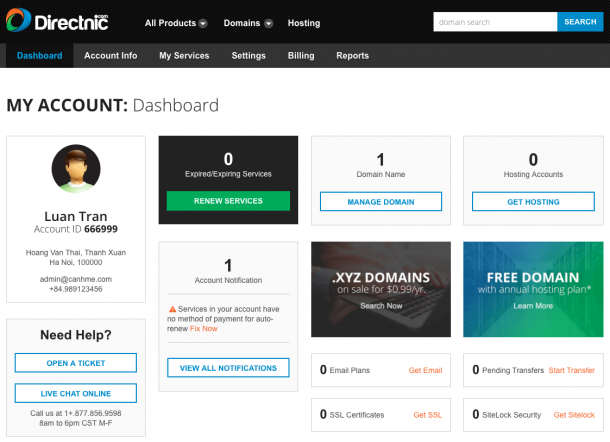Click the user profile avatar

(x=76, y=169)
